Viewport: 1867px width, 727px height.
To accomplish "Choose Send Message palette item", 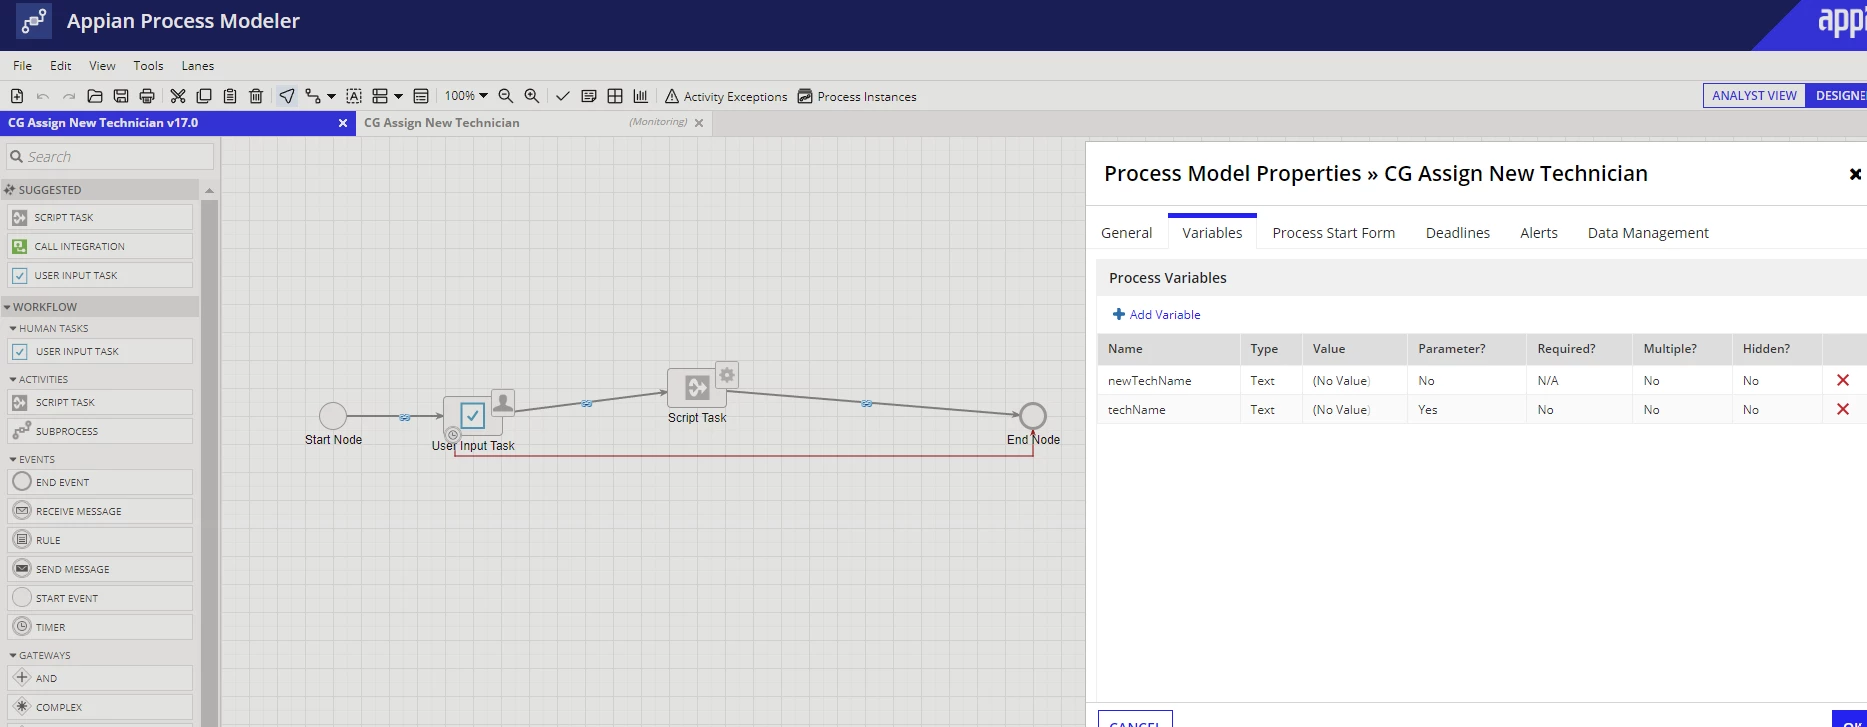I will coord(100,569).
